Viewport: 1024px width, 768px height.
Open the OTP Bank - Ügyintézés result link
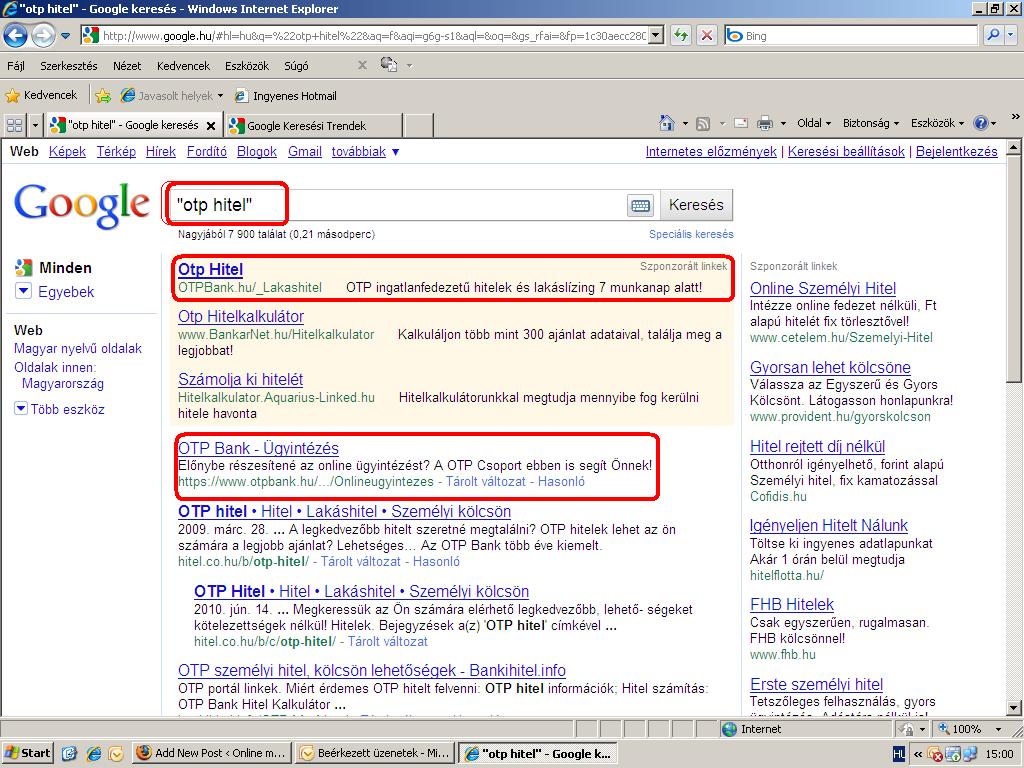258,448
